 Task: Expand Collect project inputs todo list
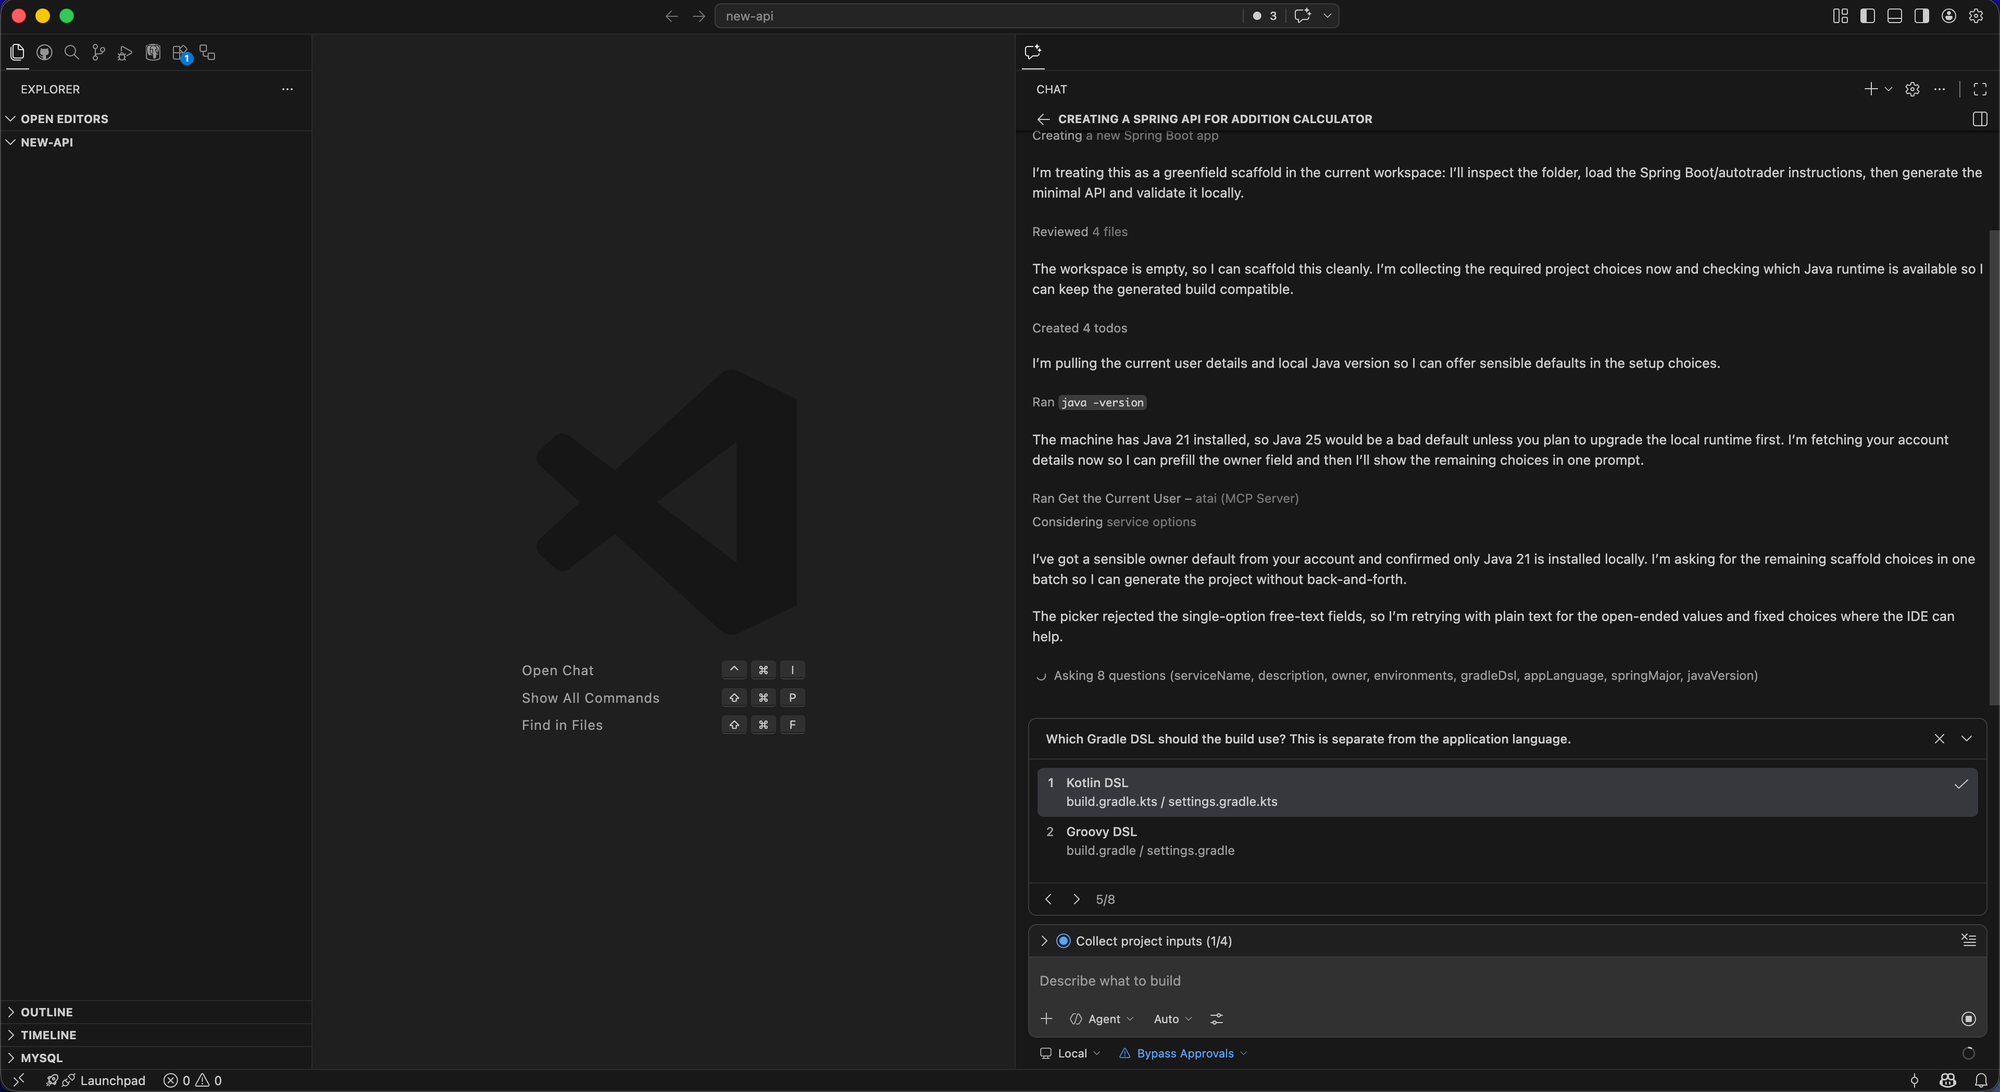1044,941
